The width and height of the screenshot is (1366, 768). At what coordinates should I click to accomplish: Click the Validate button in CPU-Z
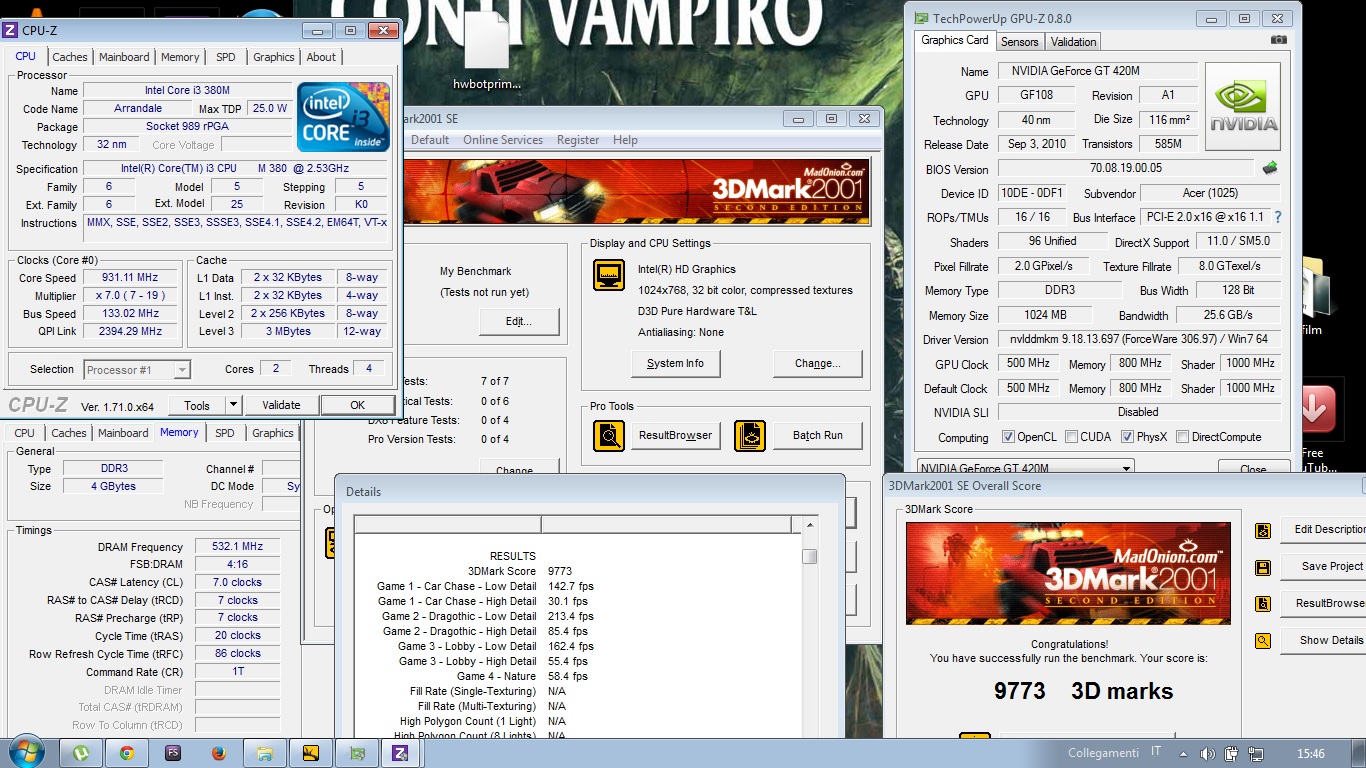pyautogui.click(x=281, y=405)
